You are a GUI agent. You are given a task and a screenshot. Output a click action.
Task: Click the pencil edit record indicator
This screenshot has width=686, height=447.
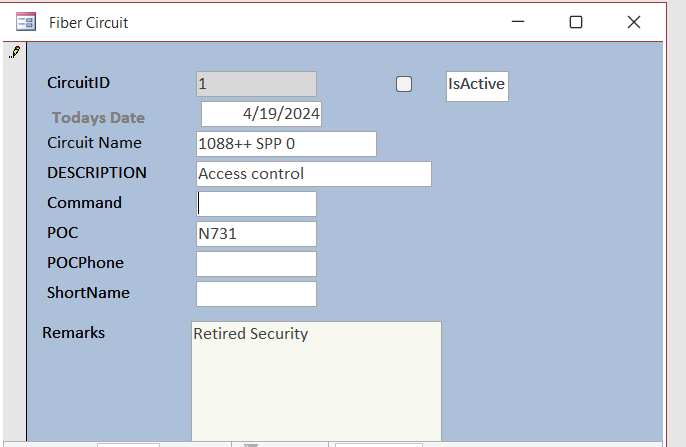pyautogui.click(x=15, y=51)
